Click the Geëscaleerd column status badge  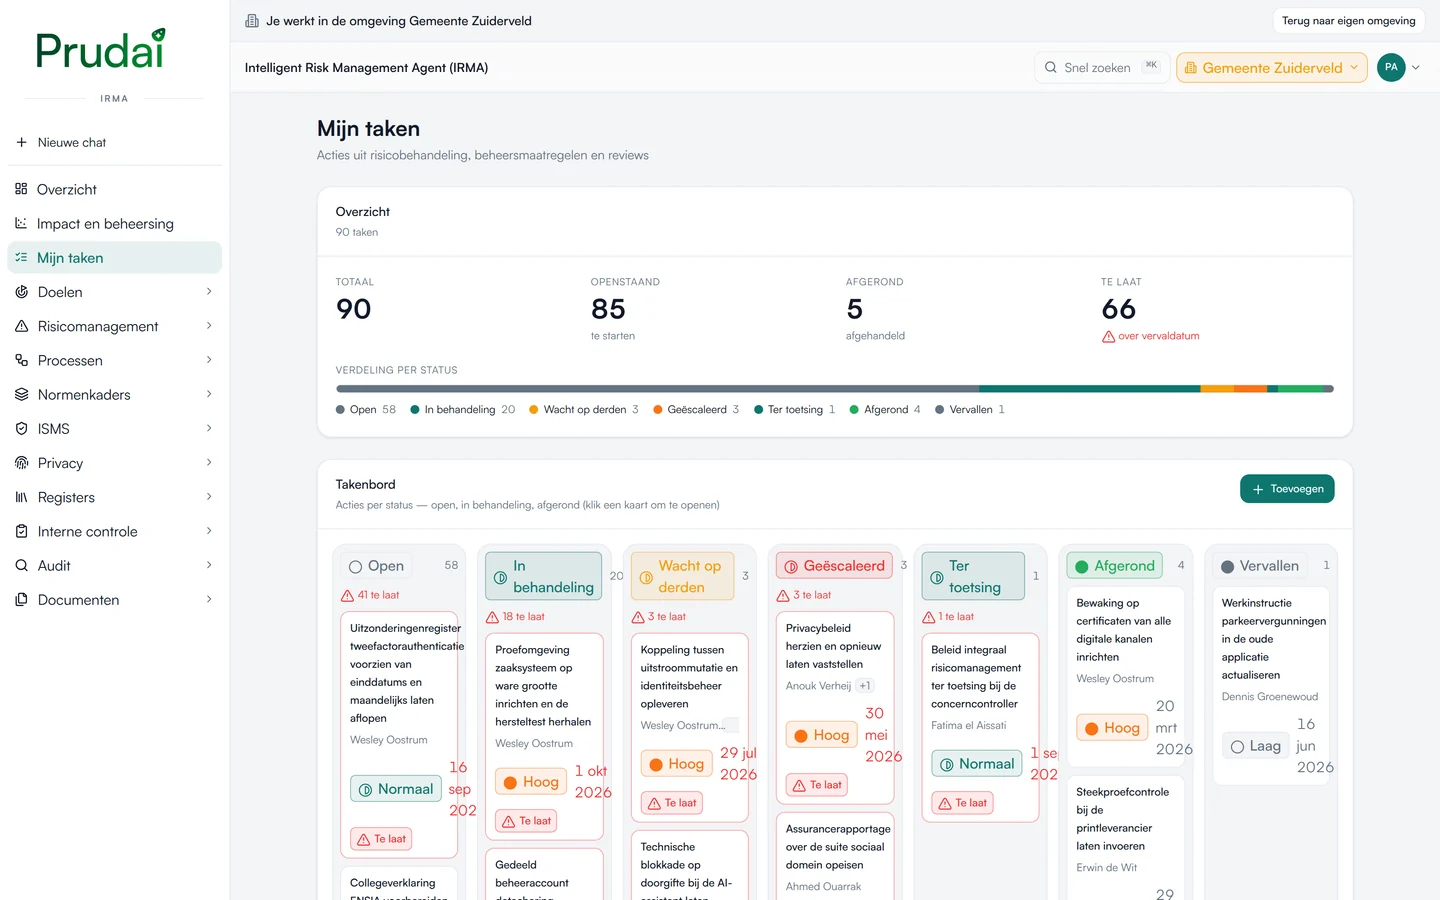pyautogui.click(x=835, y=566)
